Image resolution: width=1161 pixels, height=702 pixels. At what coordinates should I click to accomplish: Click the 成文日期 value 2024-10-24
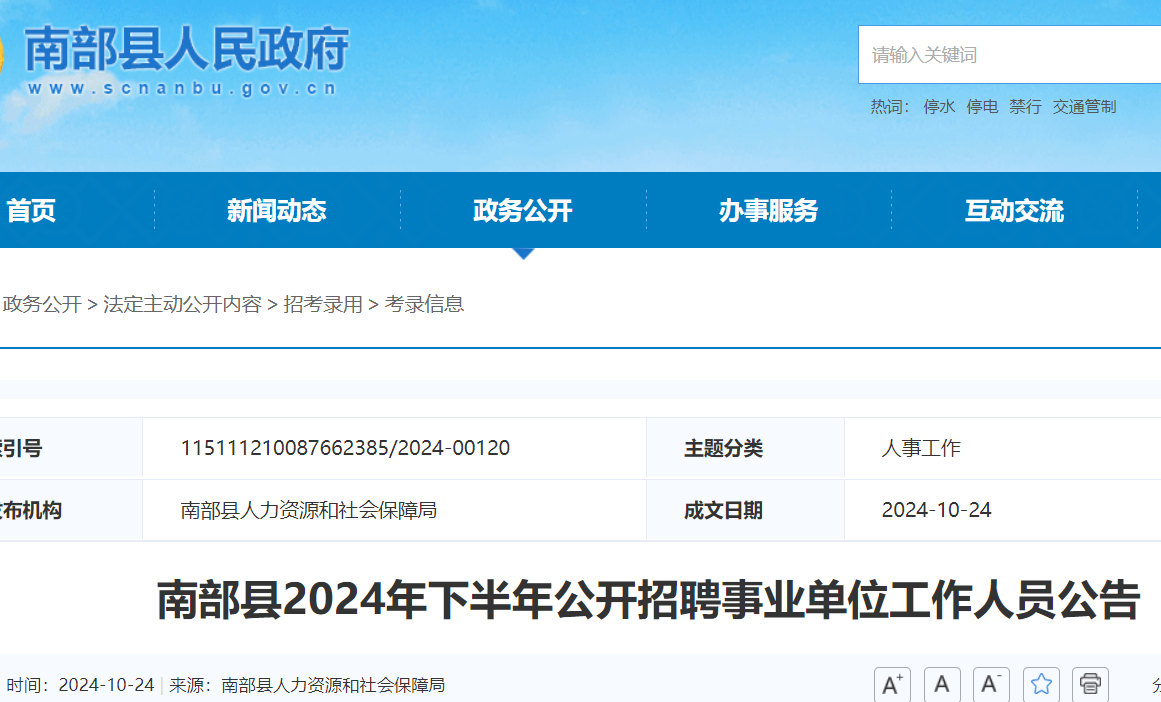[x=936, y=510]
